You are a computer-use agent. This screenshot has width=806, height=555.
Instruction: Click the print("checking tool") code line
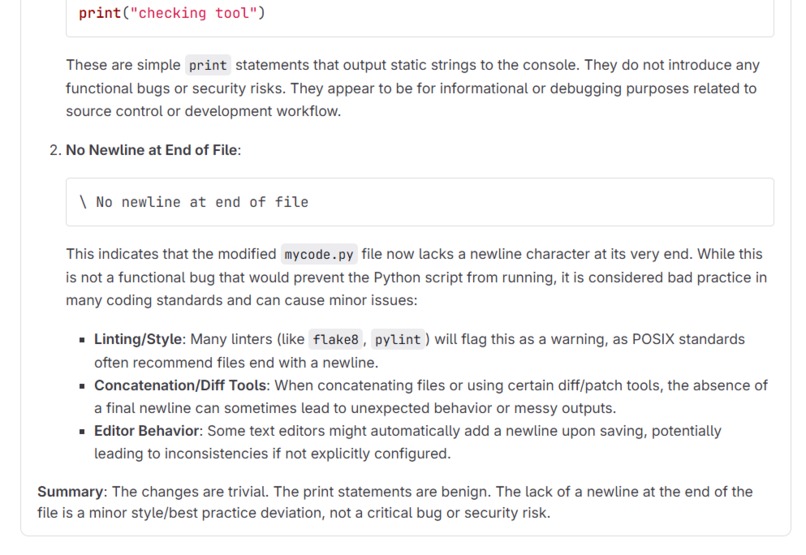coord(172,14)
